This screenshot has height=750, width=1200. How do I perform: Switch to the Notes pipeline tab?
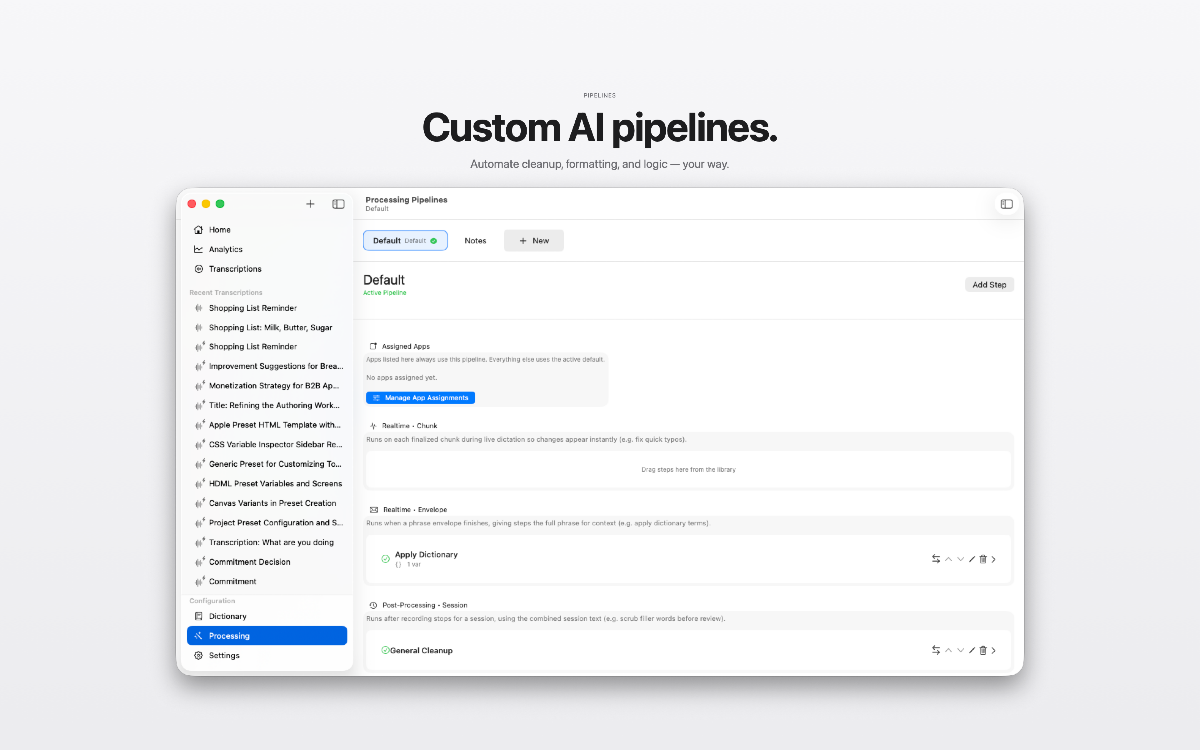point(475,241)
